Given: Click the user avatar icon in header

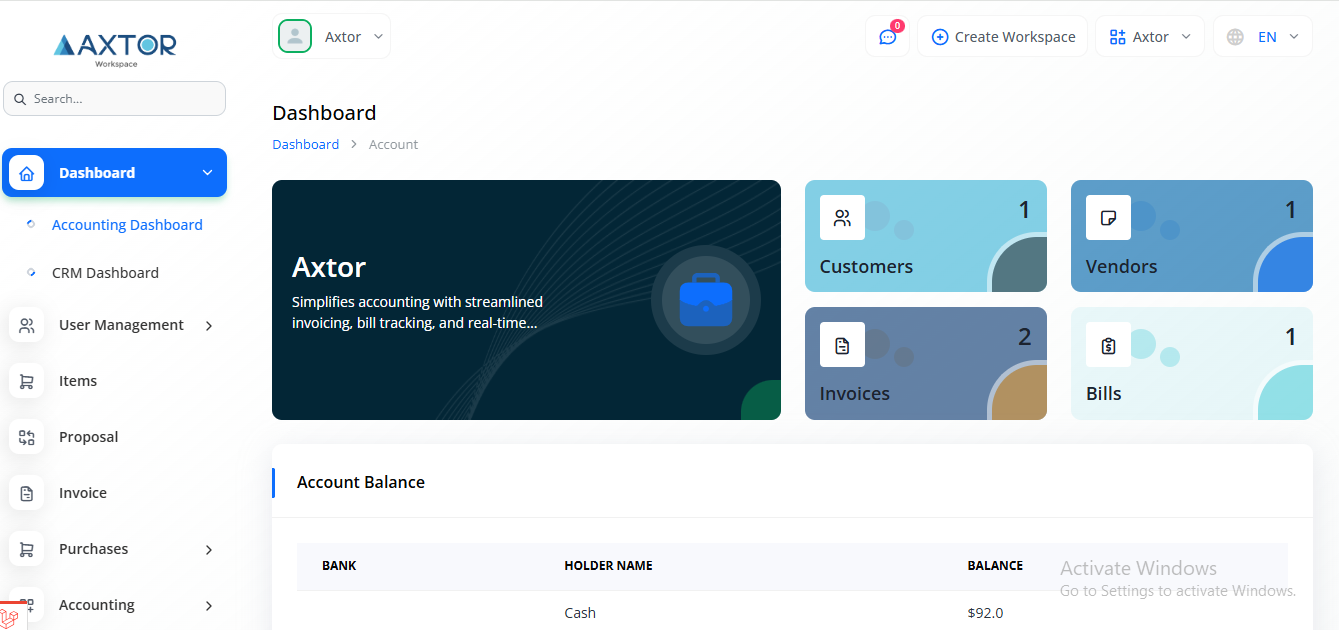Looking at the screenshot, I should (295, 37).
